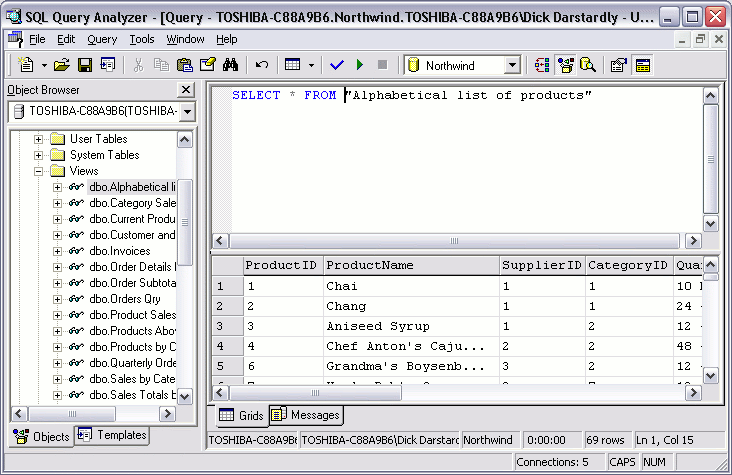Click the dbo.Product Sales view icon
Viewport: 732px width, 475px height.
point(76,315)
